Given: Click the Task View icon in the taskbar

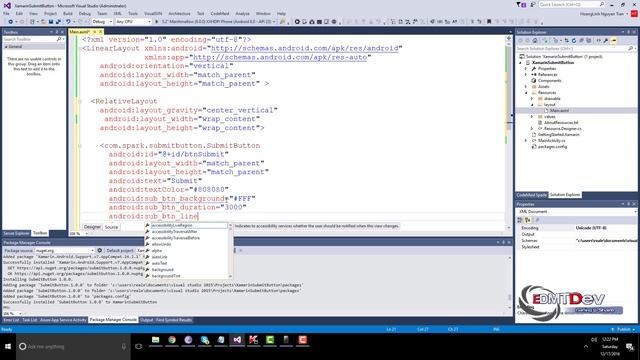Looking at the screenshot, I should [x=139, y=347].
